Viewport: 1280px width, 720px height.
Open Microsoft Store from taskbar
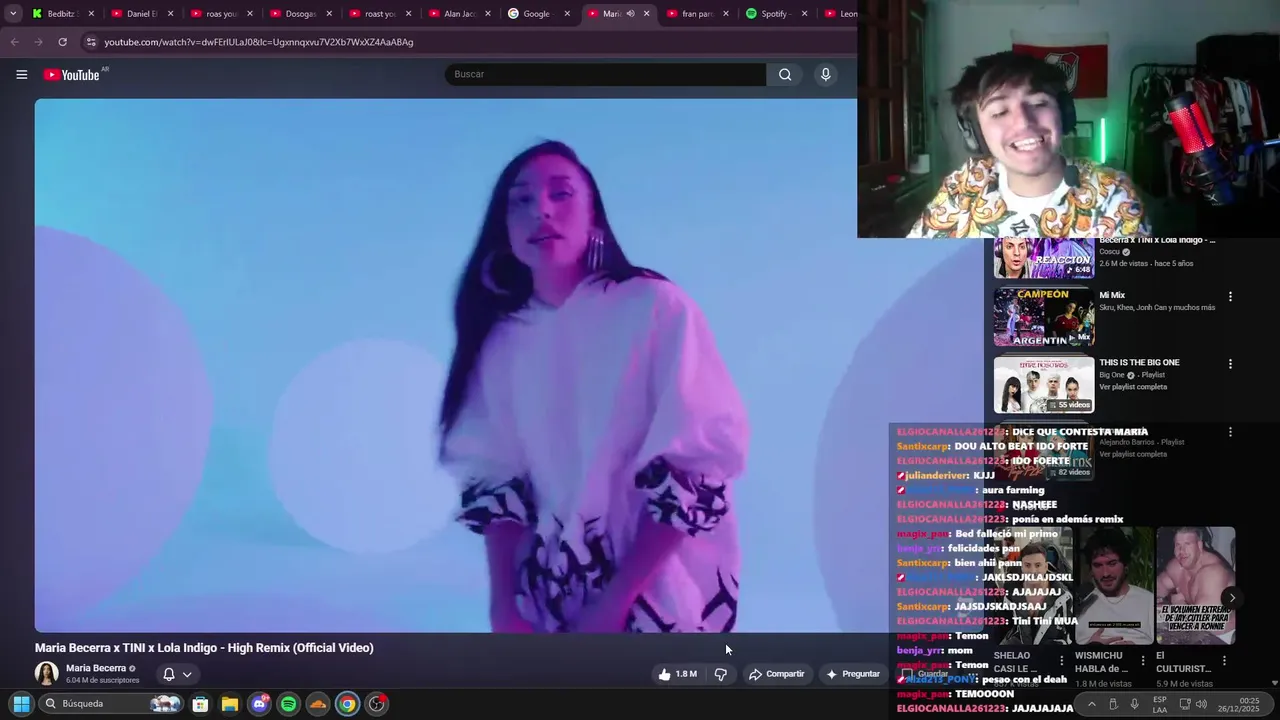pos(200,704)
